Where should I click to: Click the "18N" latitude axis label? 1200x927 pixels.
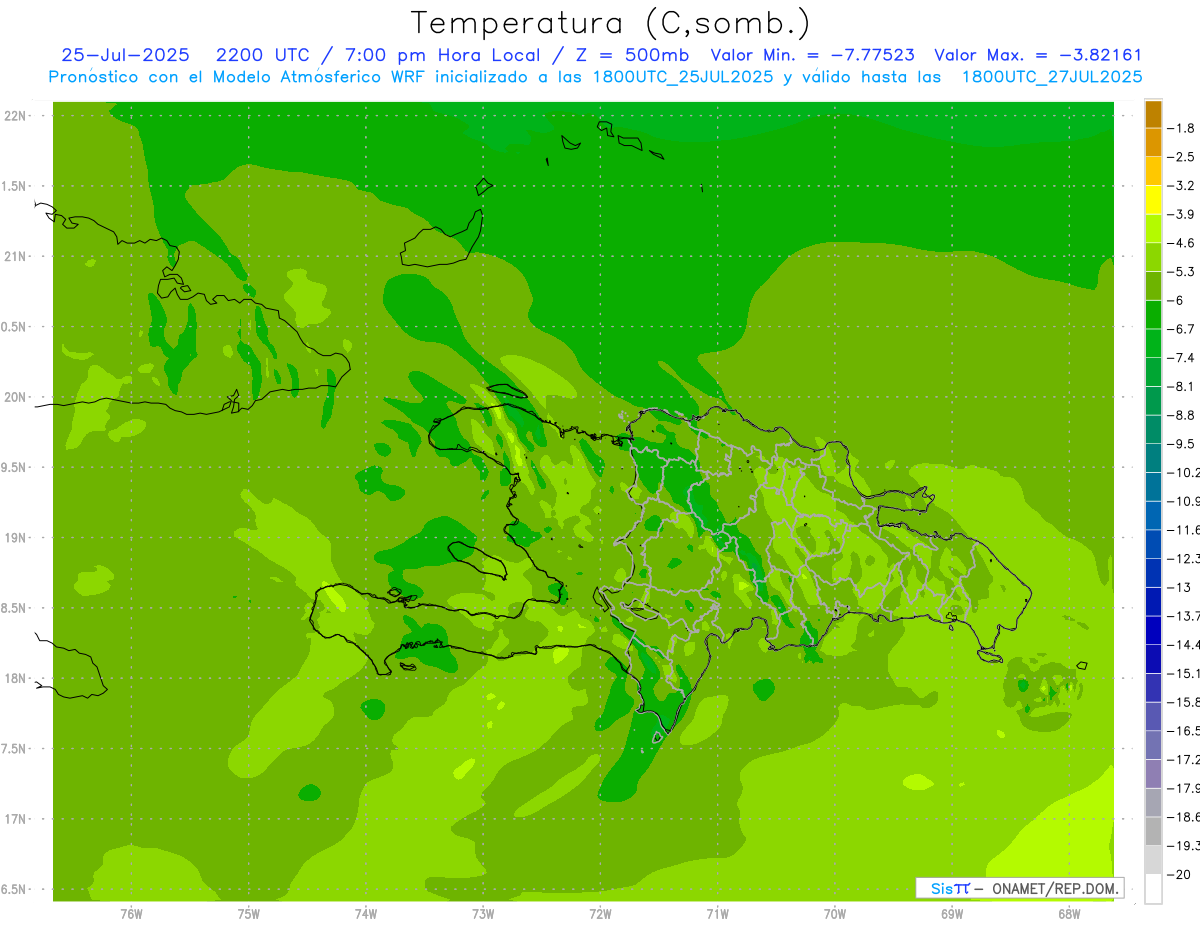pyautogui.click(x=15, y=678)
